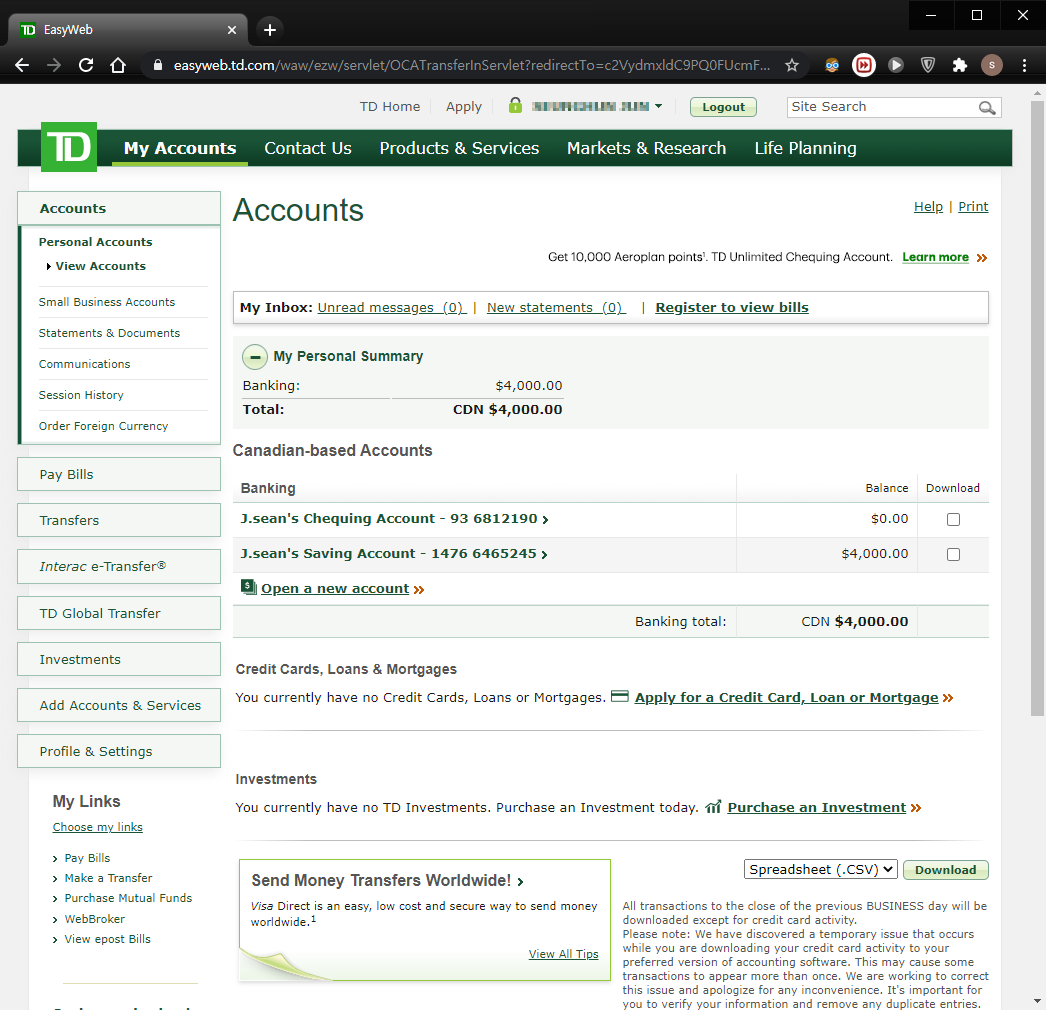The width and height of the screenshot is (1046, 1010).
Task: Open Markets & Research nav item
Action: pos(646,148)
